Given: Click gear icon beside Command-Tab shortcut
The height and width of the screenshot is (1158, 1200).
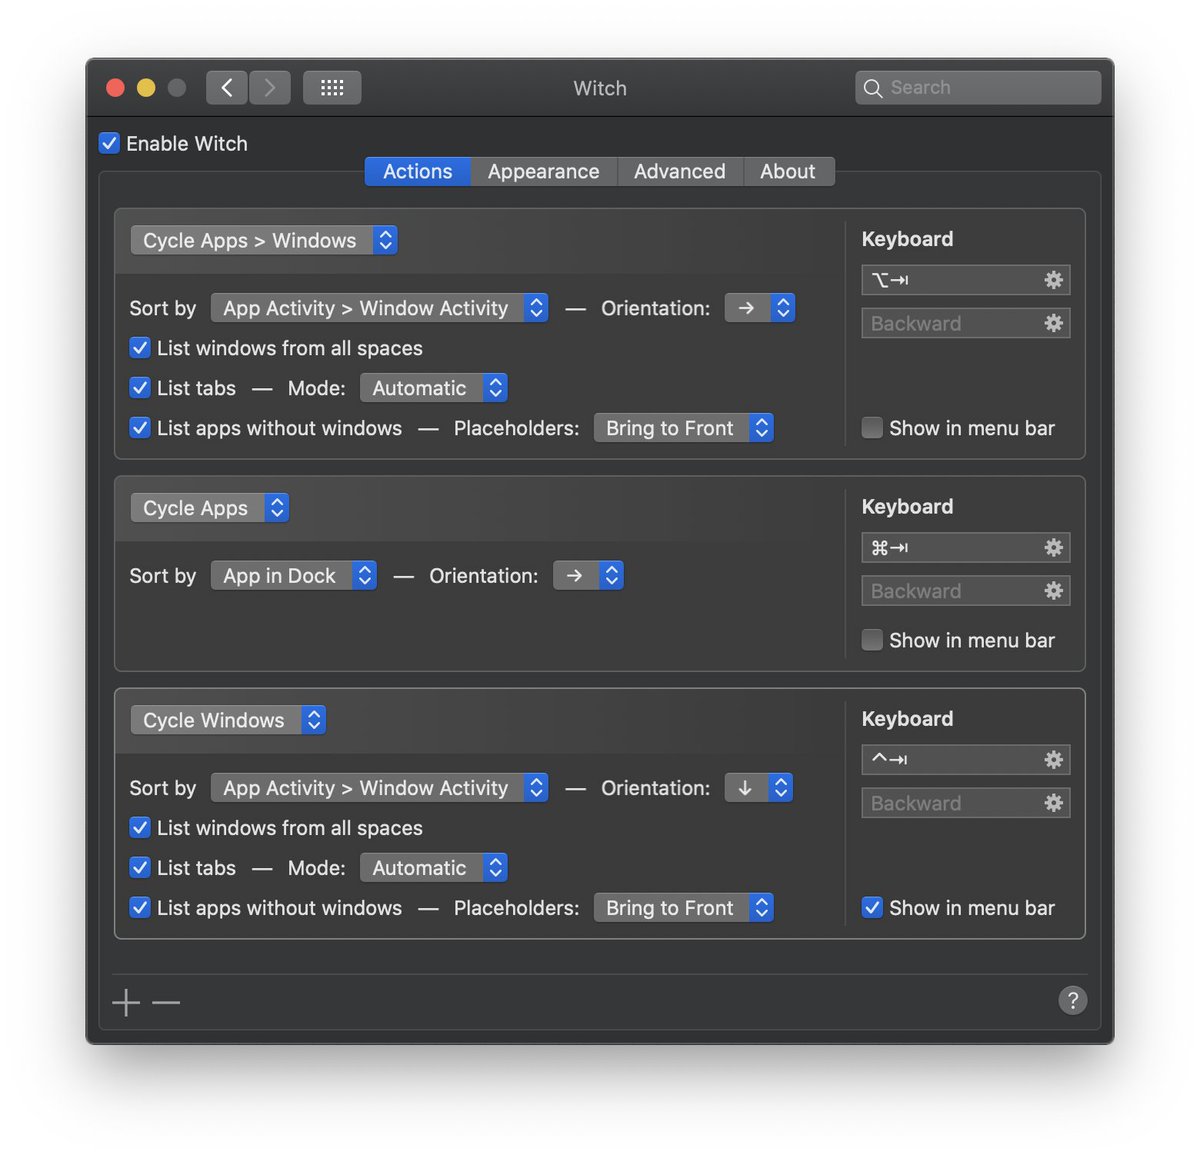Looking at the screenshot, I should (x=1053, y=547).
